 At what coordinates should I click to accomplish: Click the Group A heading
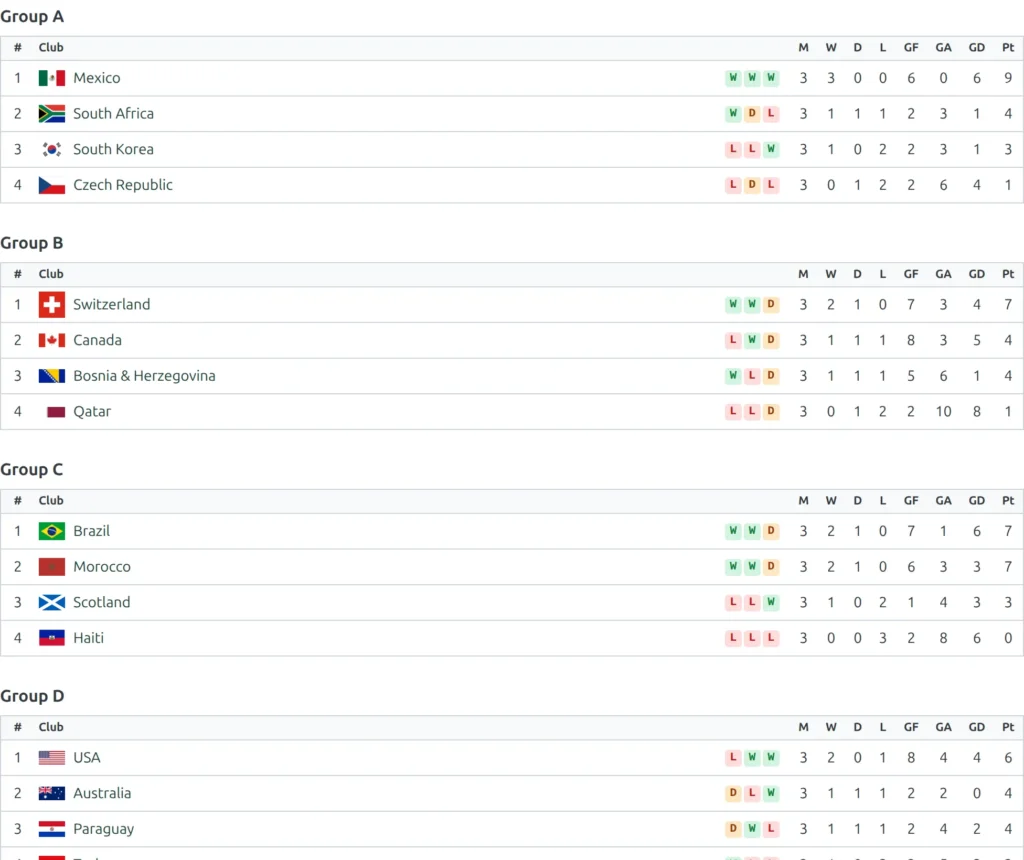[x=32, y=17]
